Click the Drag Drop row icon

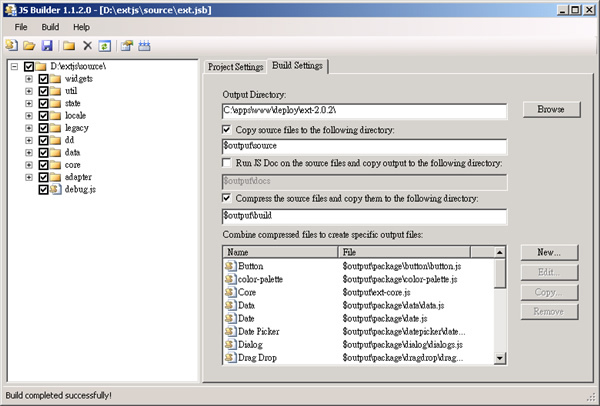click(231, 357)
